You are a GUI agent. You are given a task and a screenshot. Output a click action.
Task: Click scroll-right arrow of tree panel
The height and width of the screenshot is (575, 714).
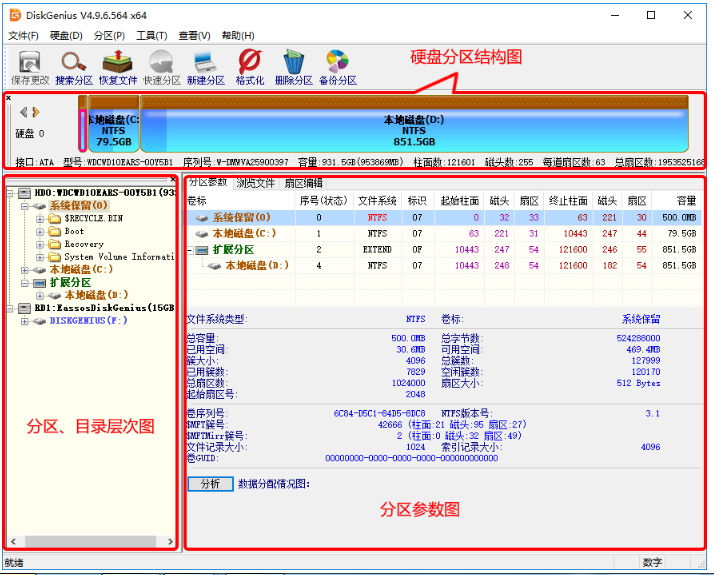point(170,541)
